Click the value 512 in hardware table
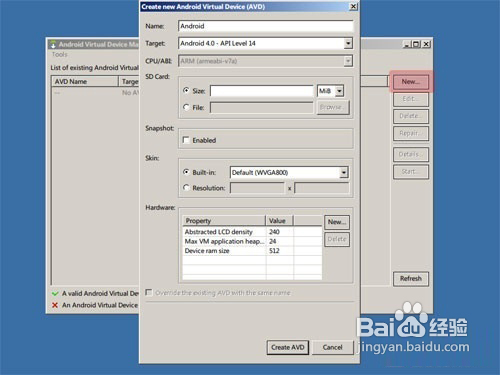This screenshot has height=375, width=500. coord(274,251)
